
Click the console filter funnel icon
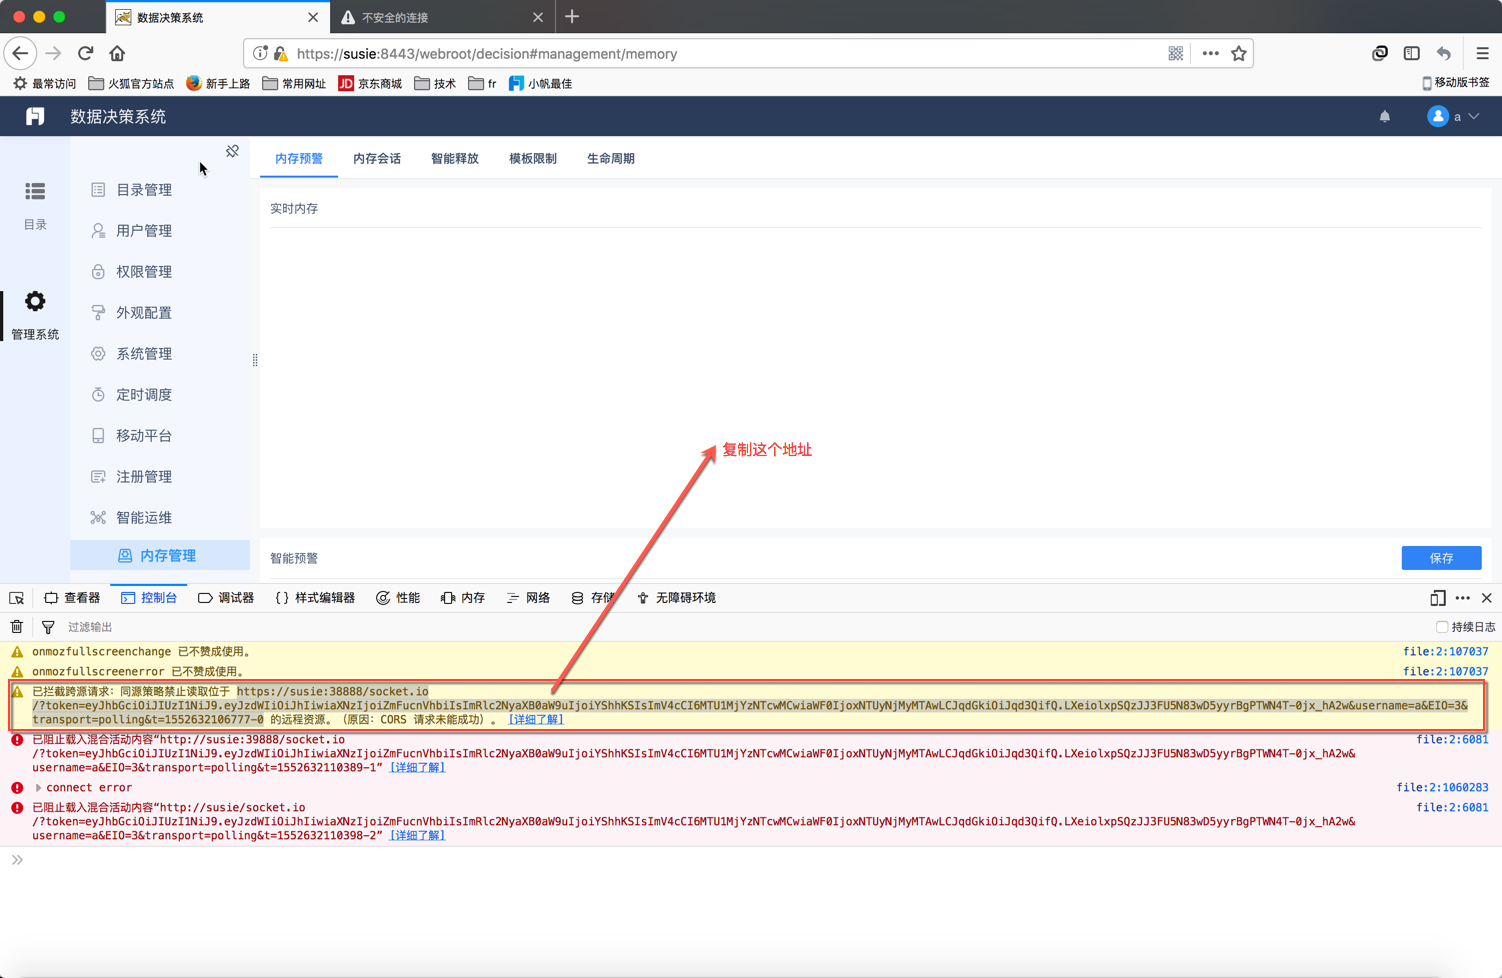48,627
